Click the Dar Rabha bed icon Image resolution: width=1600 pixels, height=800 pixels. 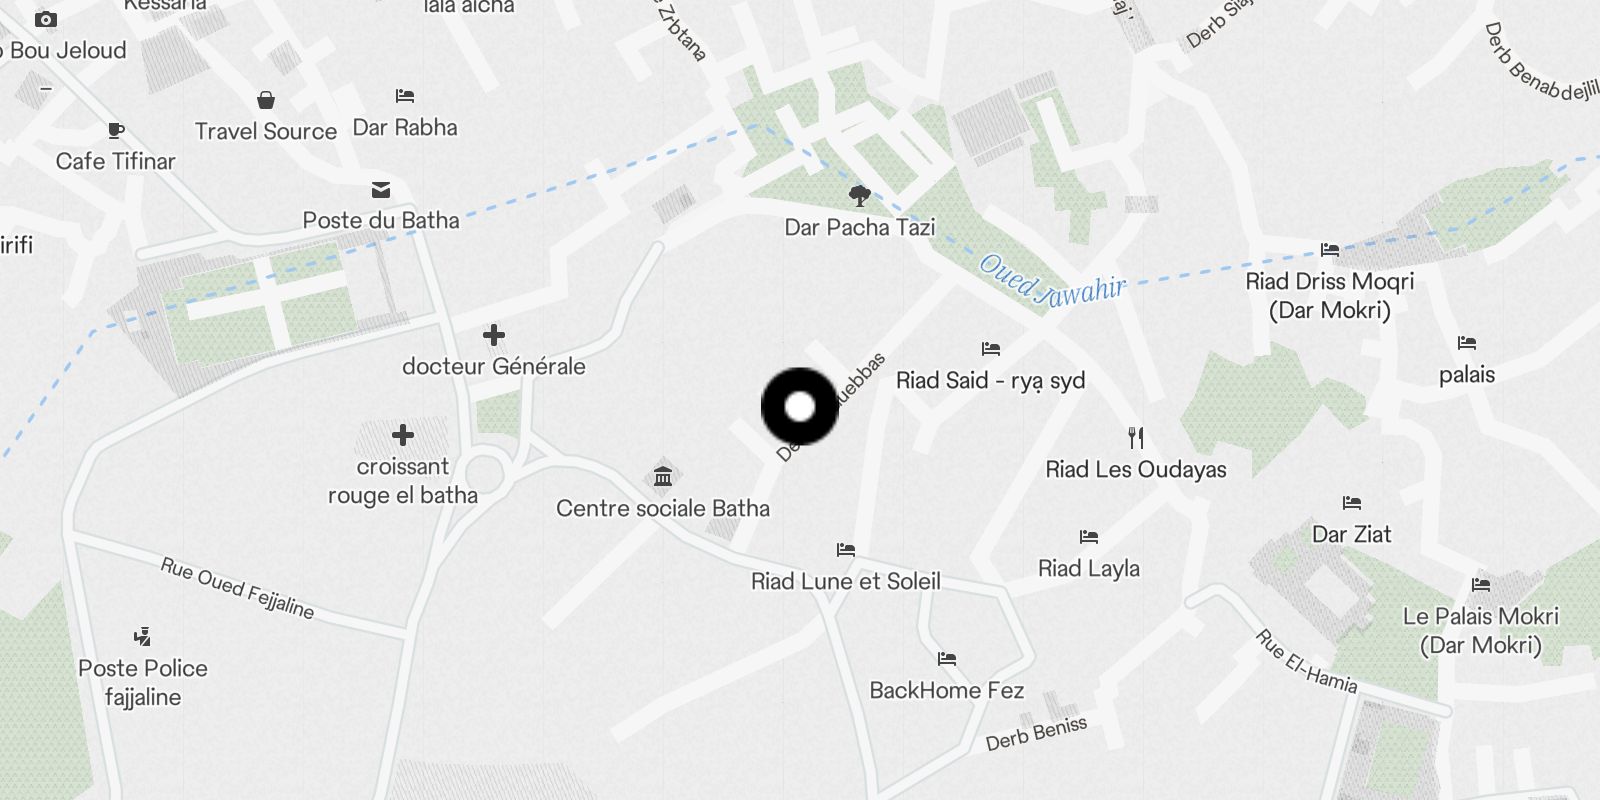[405, 96]
